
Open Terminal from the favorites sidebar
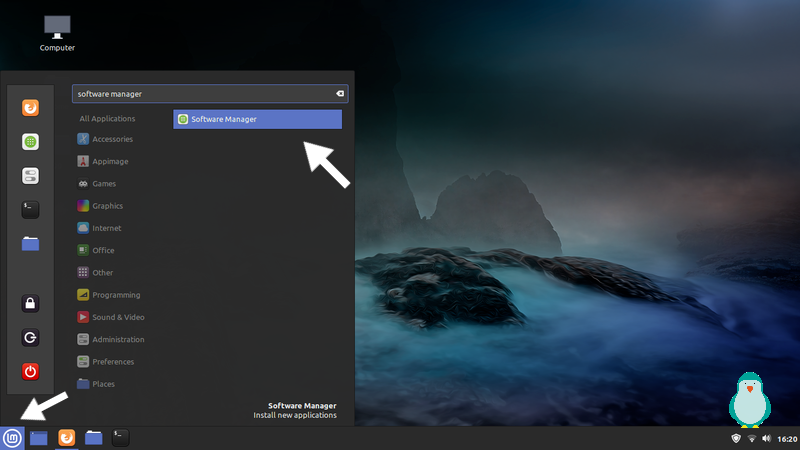[30, 210]
